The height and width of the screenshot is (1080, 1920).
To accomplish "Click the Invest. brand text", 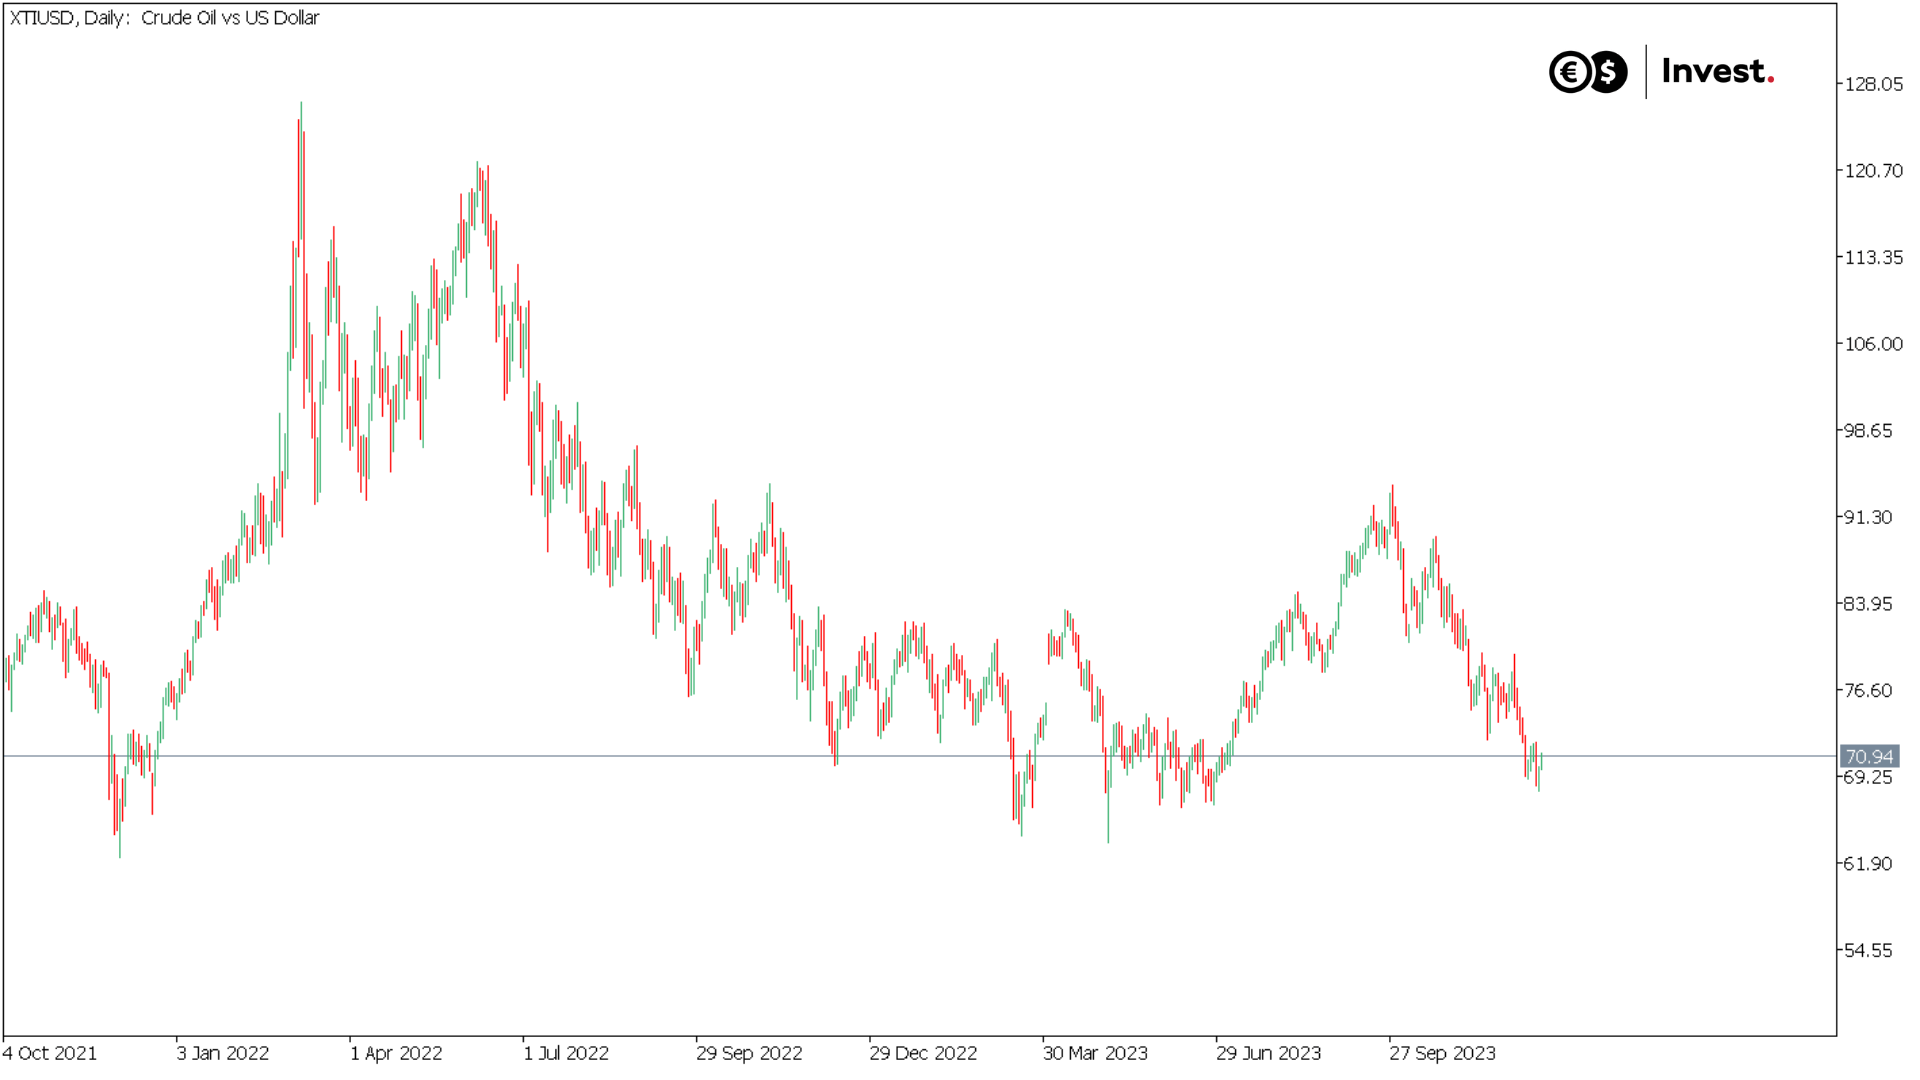I will [1718, 71].
